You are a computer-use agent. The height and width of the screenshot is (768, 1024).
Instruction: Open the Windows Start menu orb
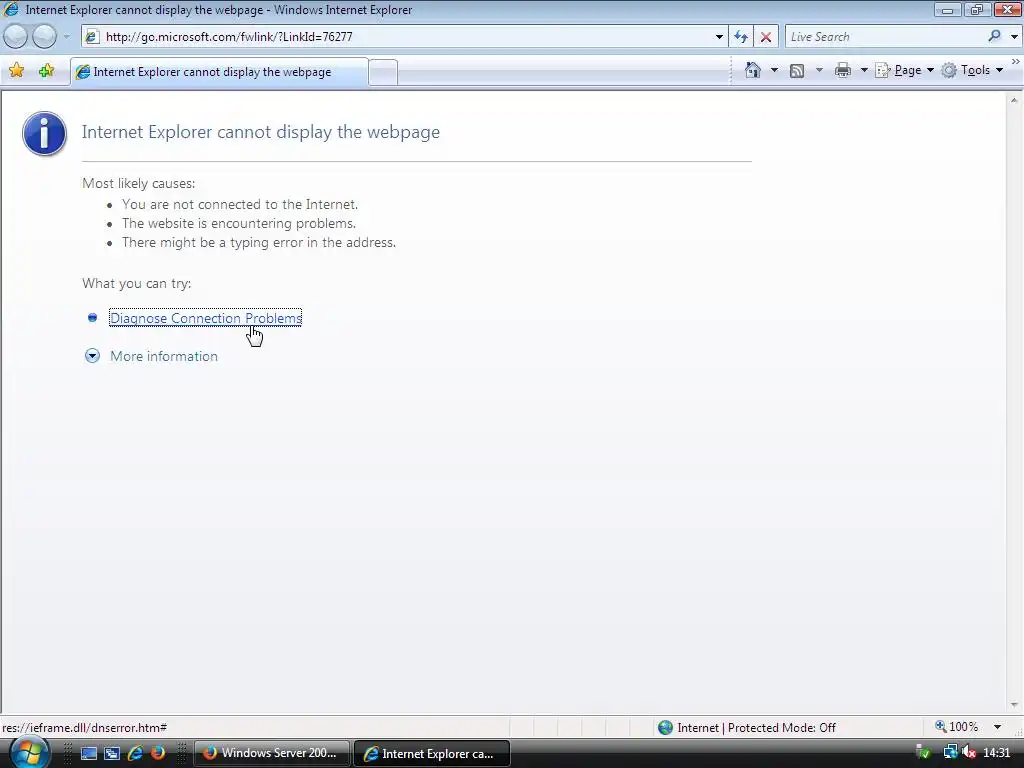pos(28,754)
